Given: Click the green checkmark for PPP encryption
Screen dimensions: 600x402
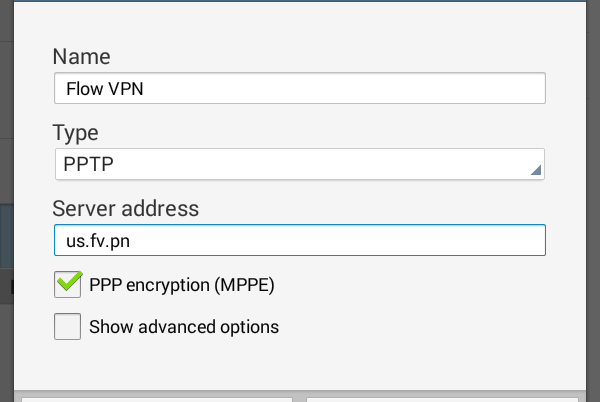Looking at the screenshot, I should 69,283.
